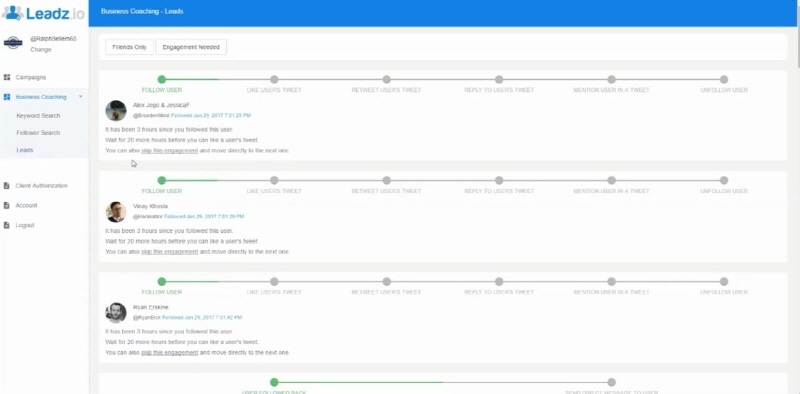Open Keyword Search submenu item
Viewport: 800px width, 394px height.
point(38,116)
